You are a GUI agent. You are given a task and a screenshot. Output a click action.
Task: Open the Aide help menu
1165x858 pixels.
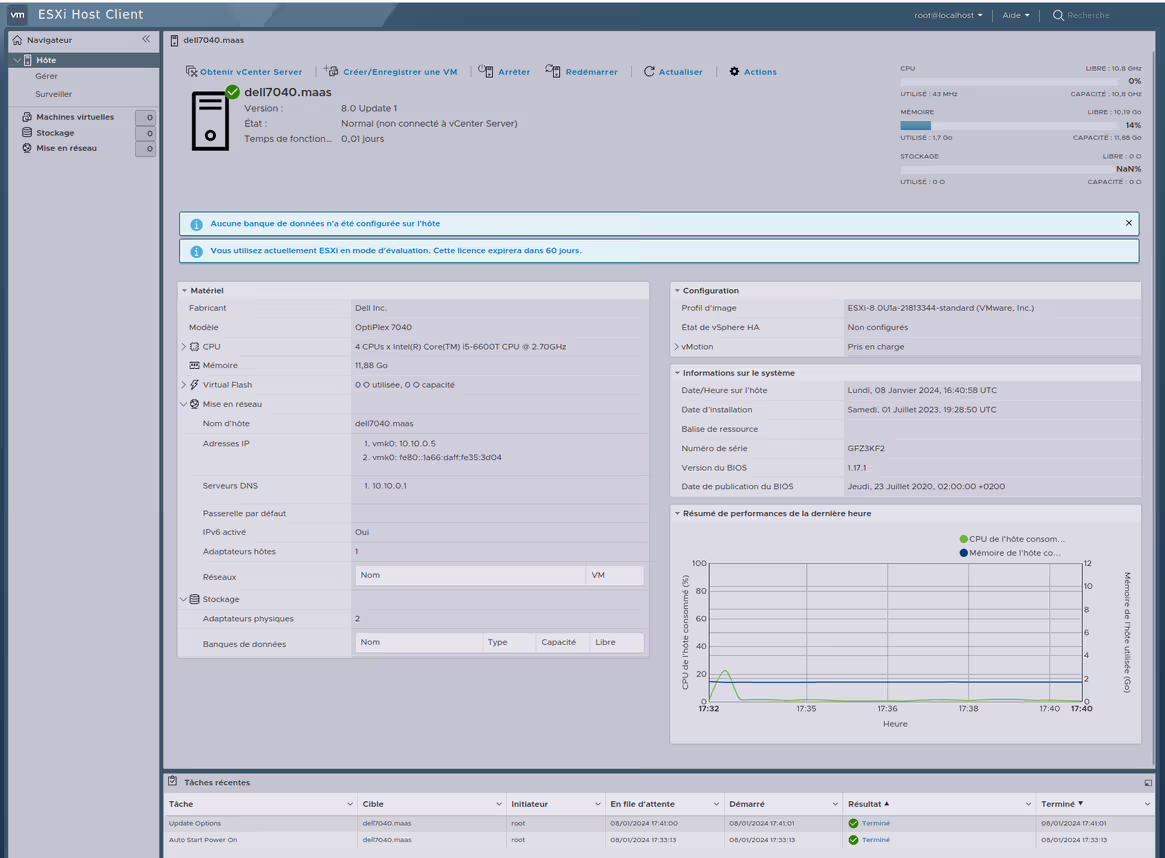click(x=1016, y=15)
